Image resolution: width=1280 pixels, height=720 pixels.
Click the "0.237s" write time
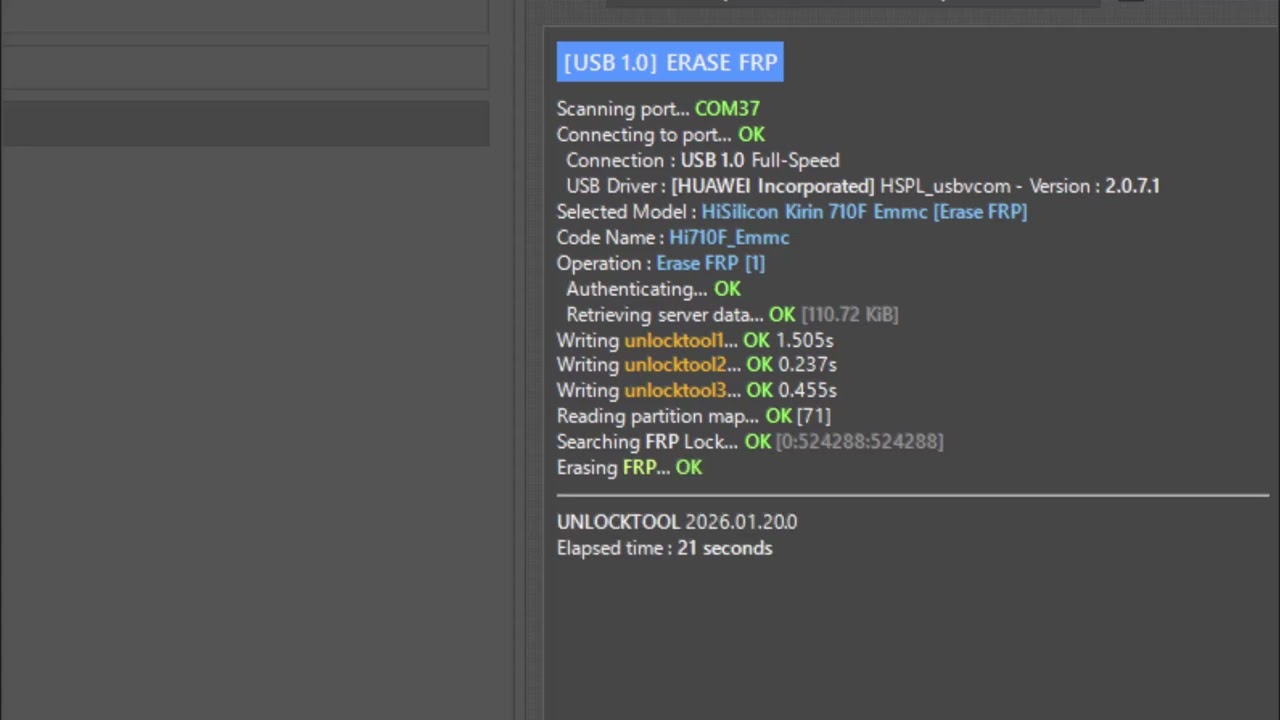pos(808,365)
